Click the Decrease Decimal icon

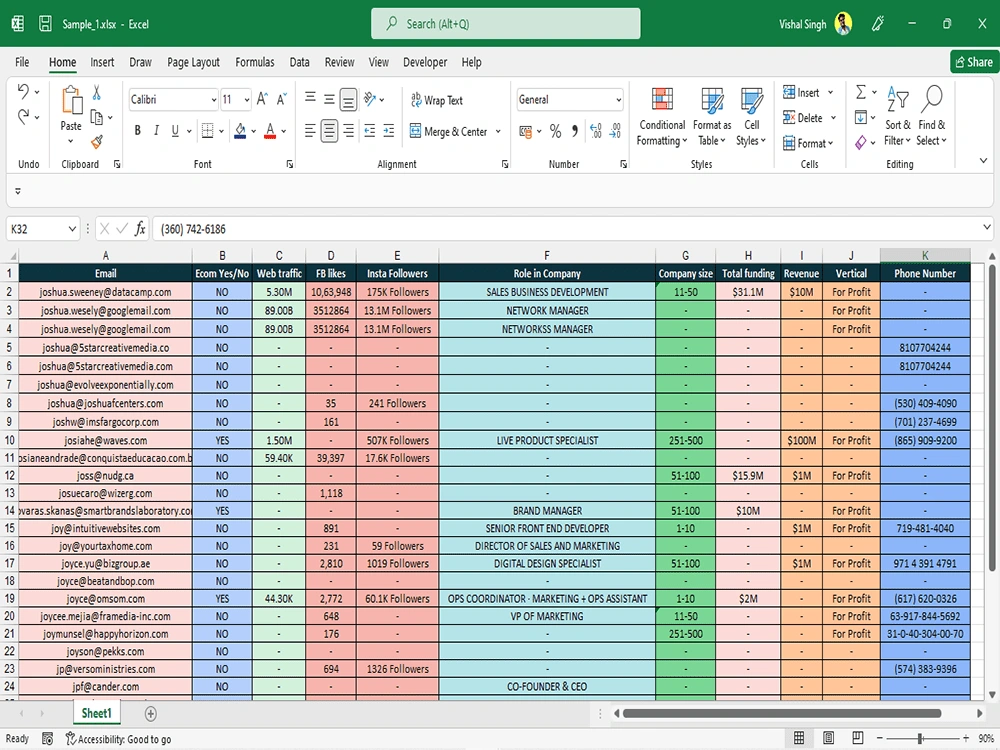point(615,131)
